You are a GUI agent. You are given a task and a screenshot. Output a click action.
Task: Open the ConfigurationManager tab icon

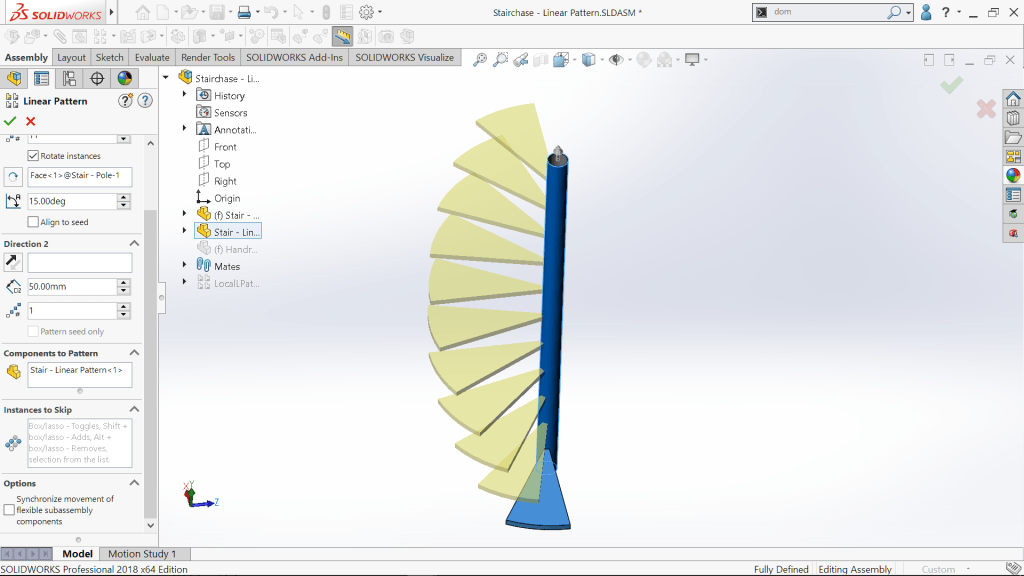click(69, 78)
